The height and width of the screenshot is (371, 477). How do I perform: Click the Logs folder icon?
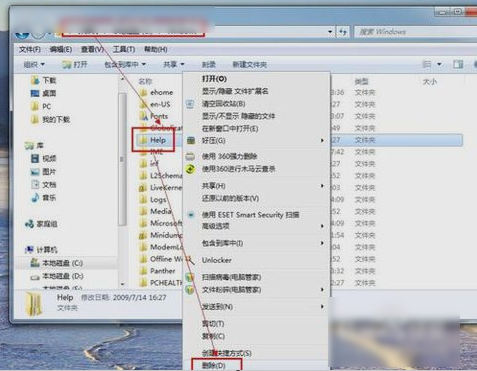(143, 199)
